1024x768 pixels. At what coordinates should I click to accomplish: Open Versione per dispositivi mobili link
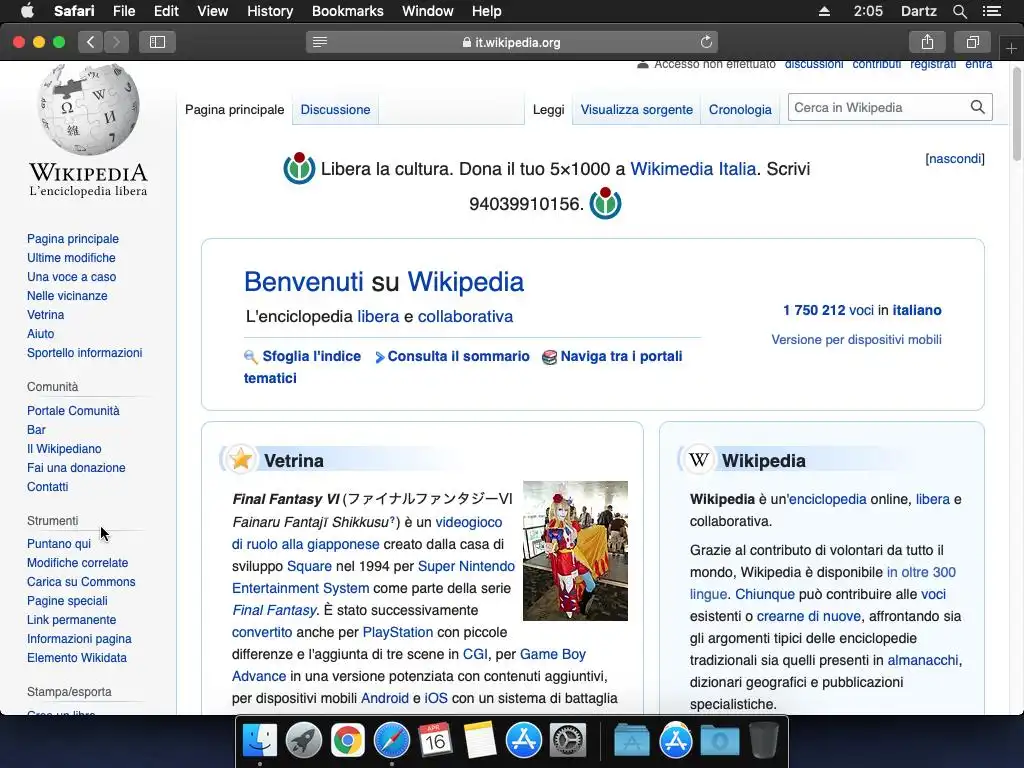tap(856, 340)
